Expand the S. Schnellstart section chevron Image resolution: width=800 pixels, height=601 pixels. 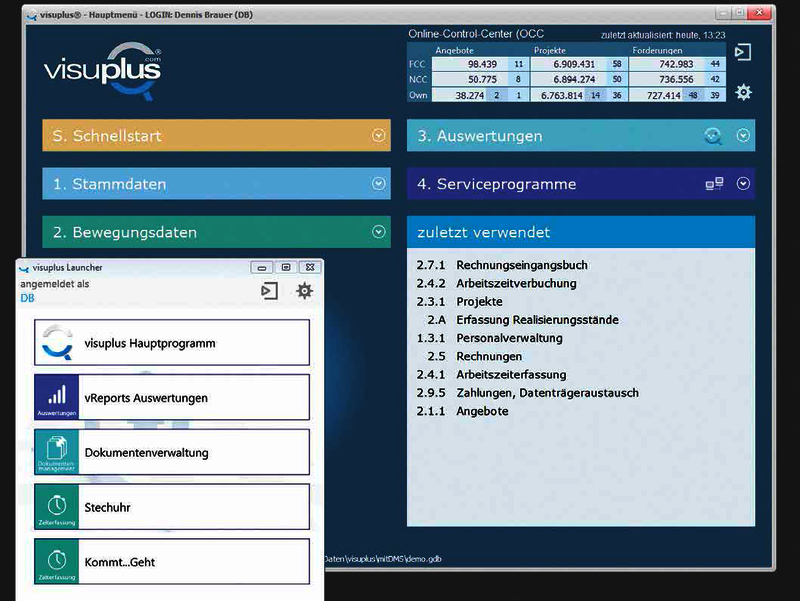pos(379,135)
